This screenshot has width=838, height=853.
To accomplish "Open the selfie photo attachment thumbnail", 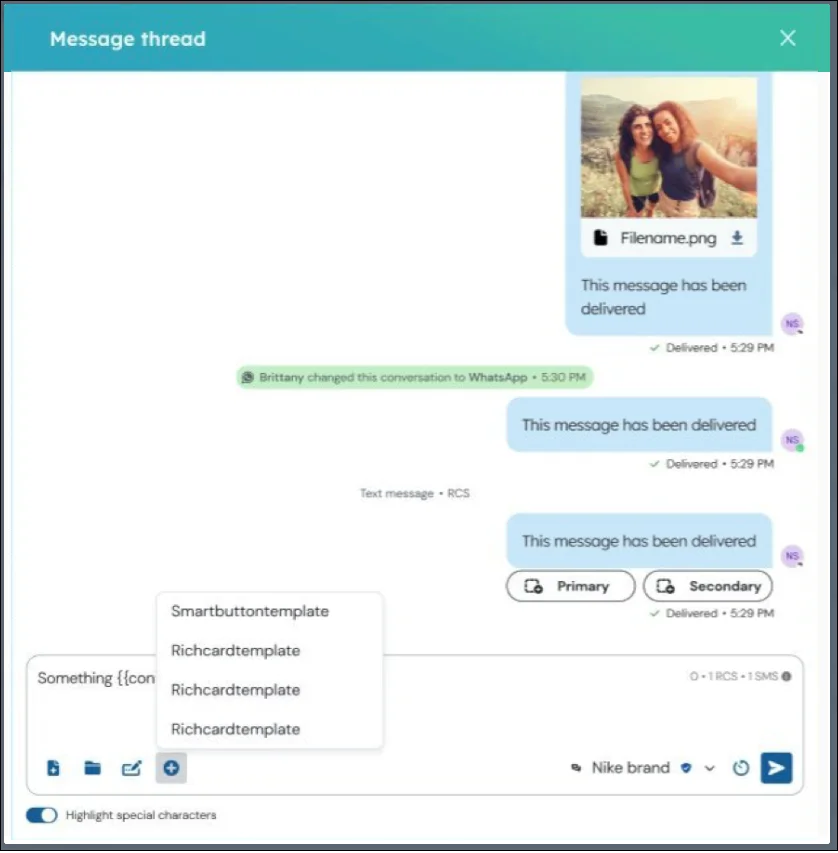I will click(x=668, y=147).
